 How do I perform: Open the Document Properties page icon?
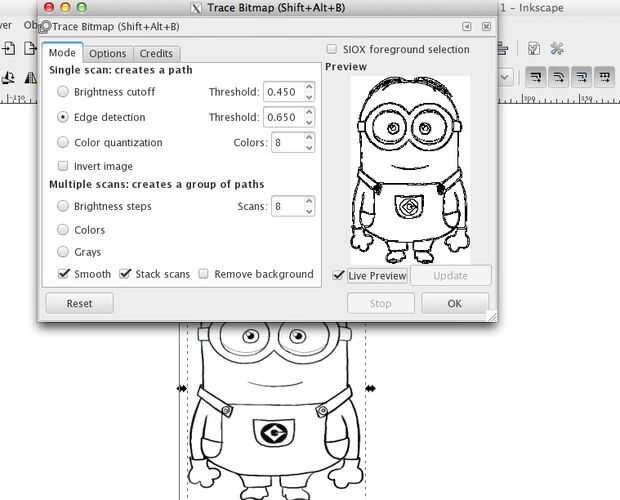coord(534,49)
